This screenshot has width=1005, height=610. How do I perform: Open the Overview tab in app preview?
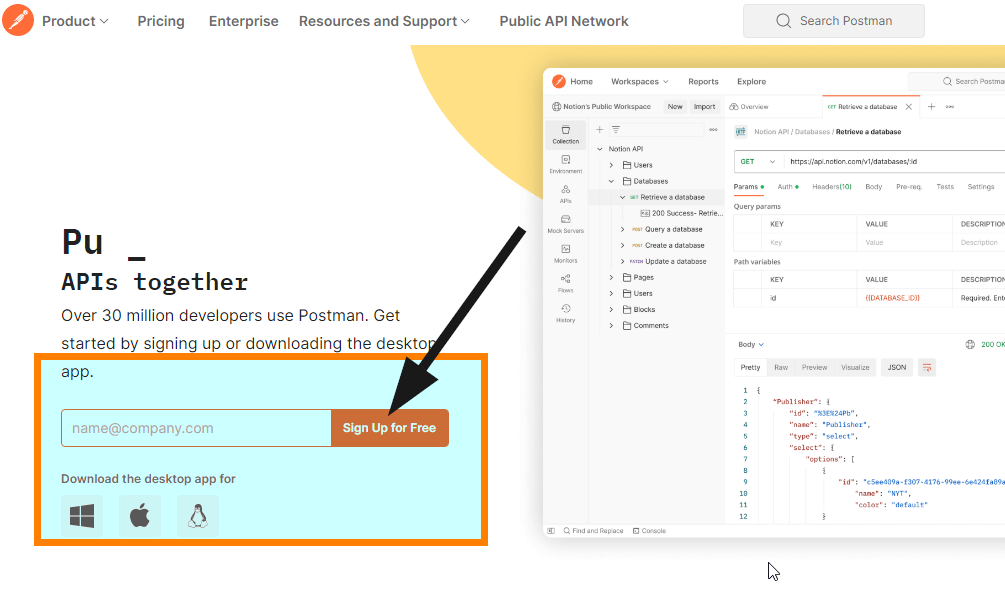click(x=749, y=106)
